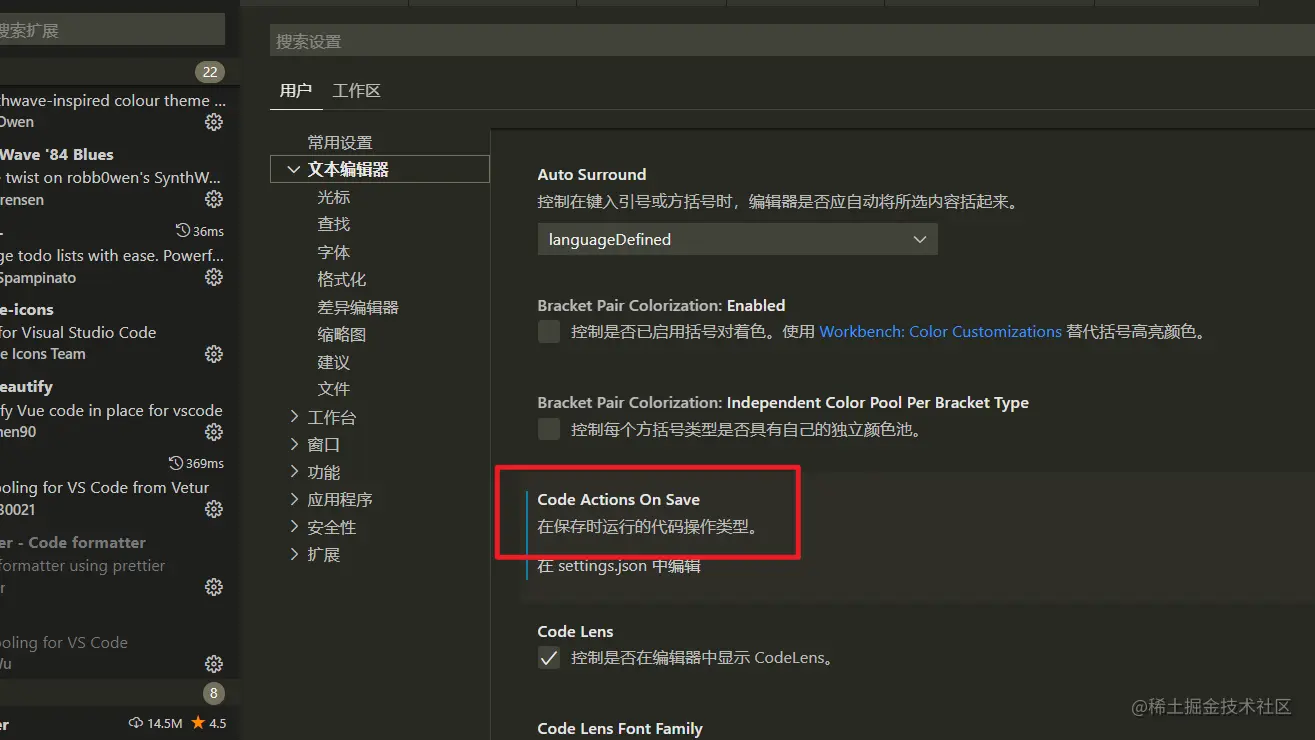This screenshot has height=740, width=1315.
Task: Expand the 安全性 settings section
Action: [294, 526]
